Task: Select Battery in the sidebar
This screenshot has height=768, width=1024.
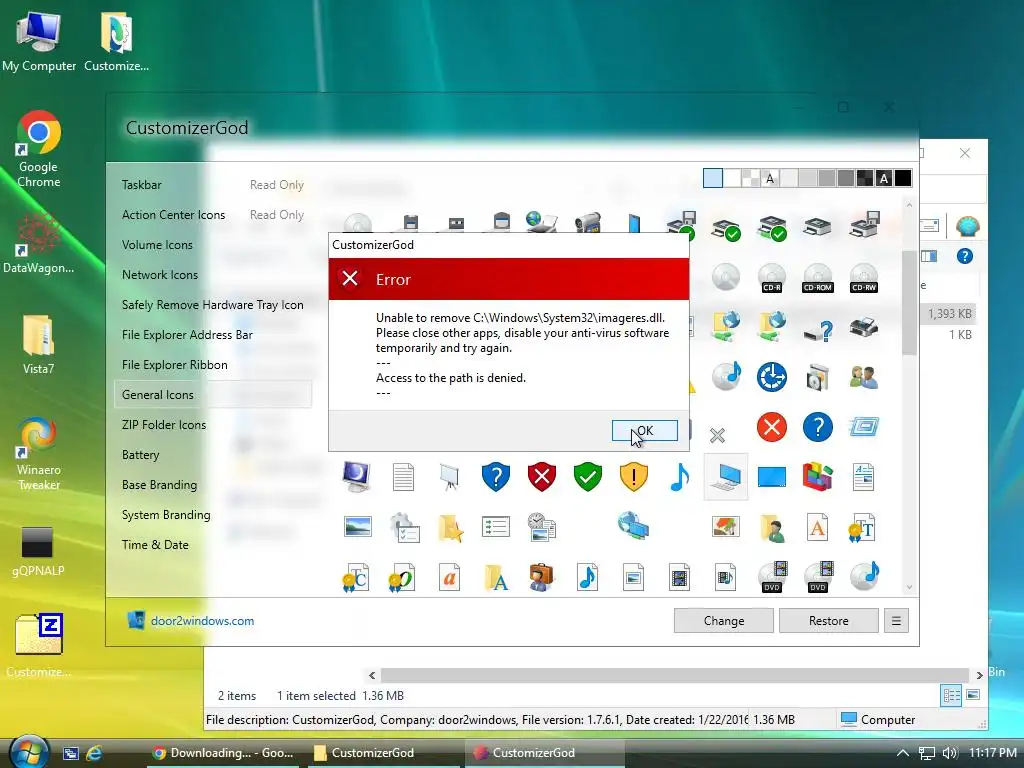Action: click(x=140, y=455)
